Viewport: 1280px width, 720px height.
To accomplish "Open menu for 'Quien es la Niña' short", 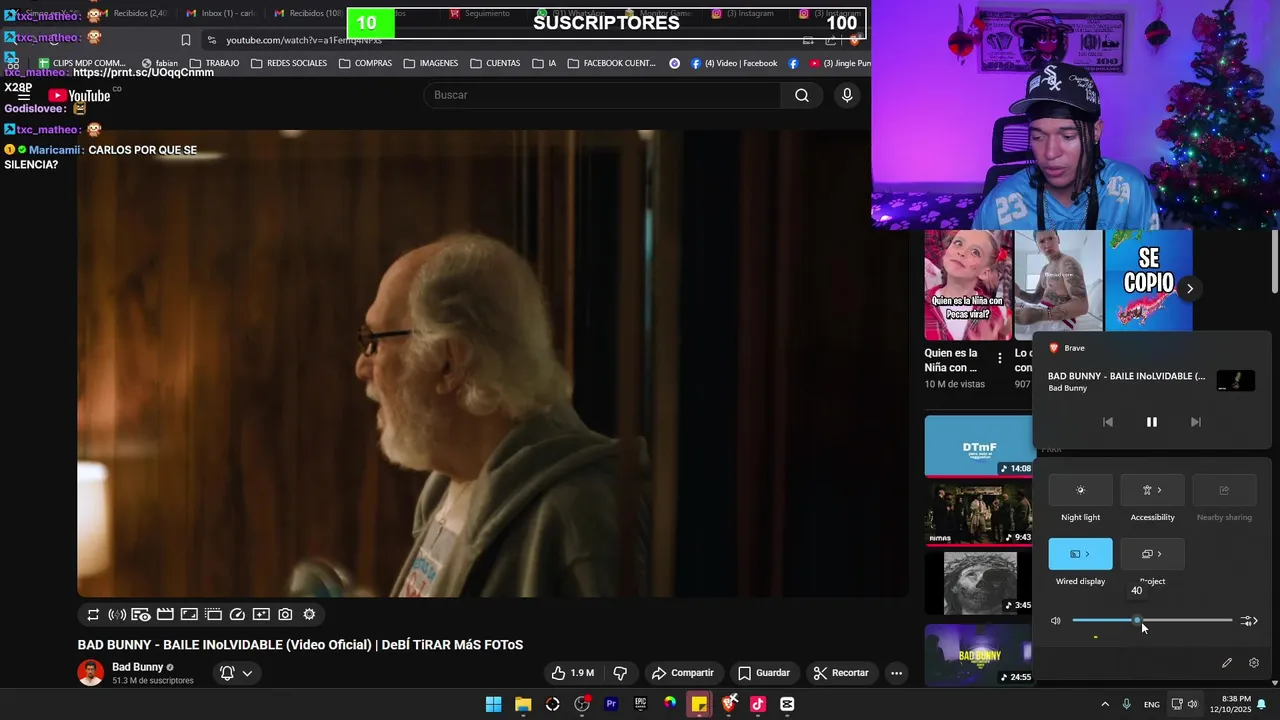I will click(x=999, y=358).
